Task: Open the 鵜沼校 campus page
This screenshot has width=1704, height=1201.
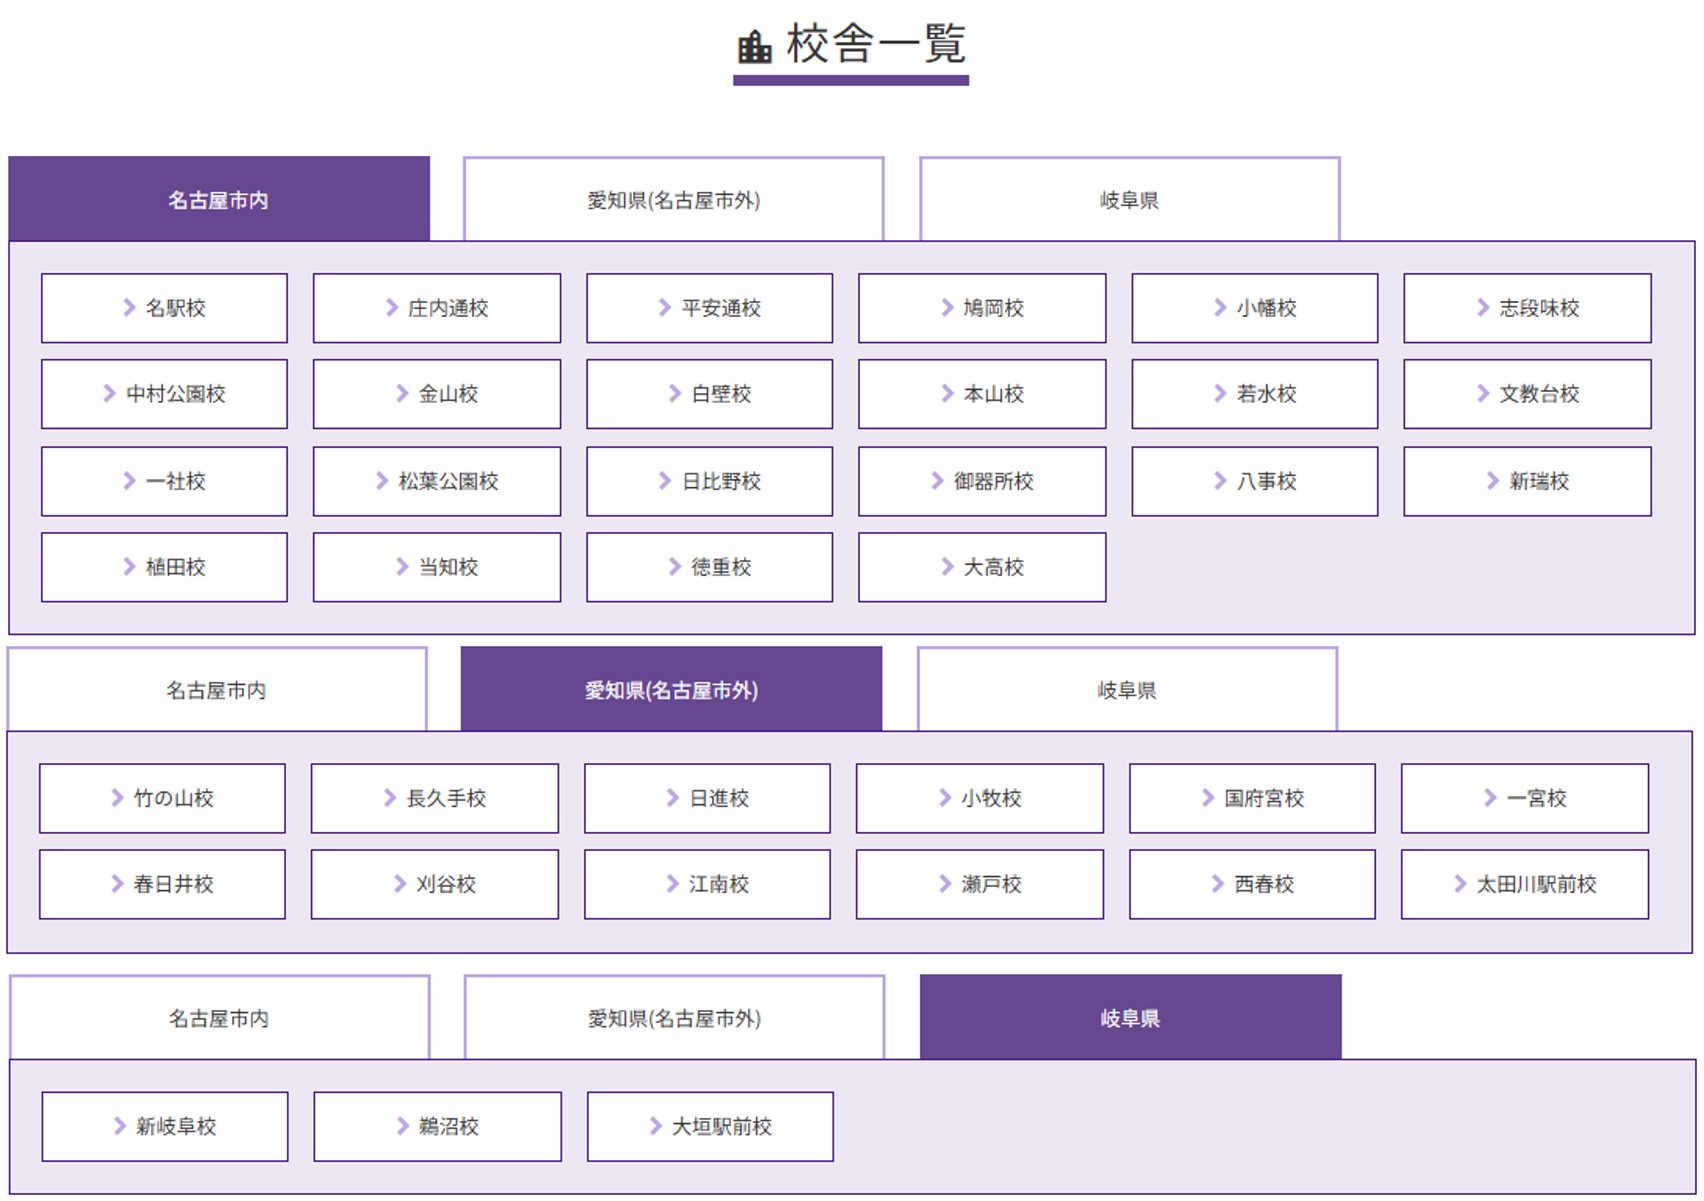Action: tap(437, 1126)
